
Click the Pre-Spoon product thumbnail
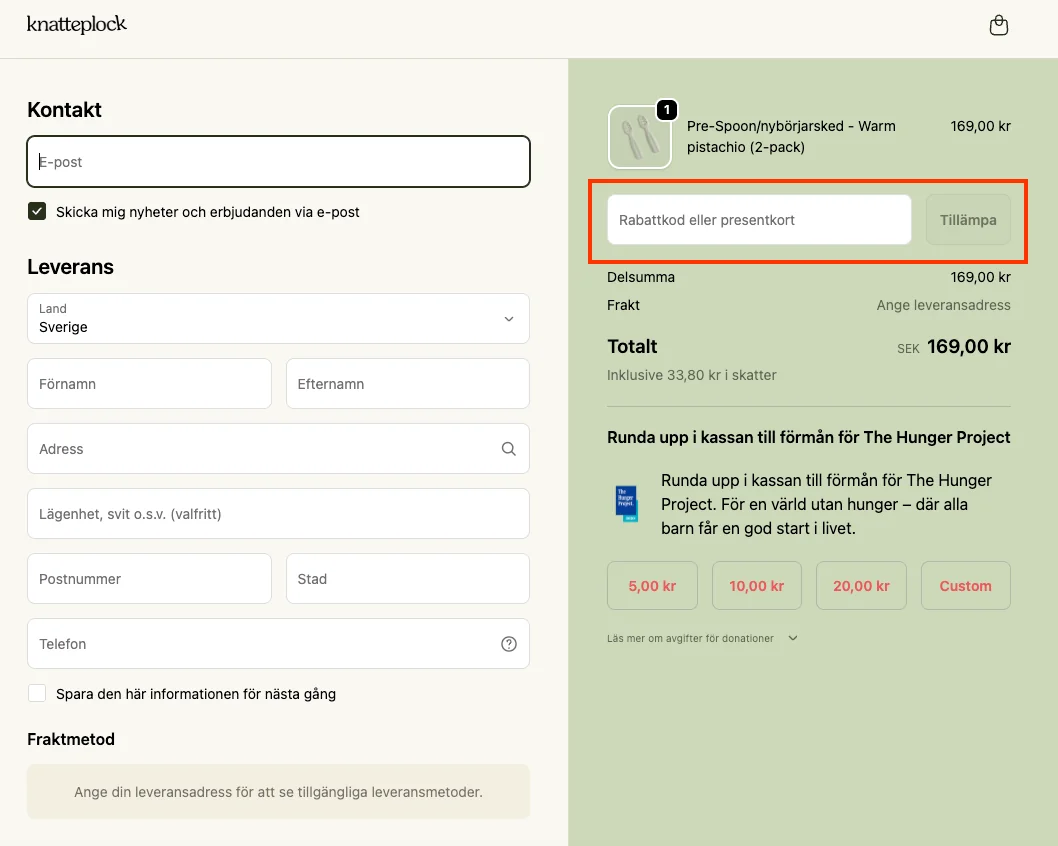tap(640, 137)
